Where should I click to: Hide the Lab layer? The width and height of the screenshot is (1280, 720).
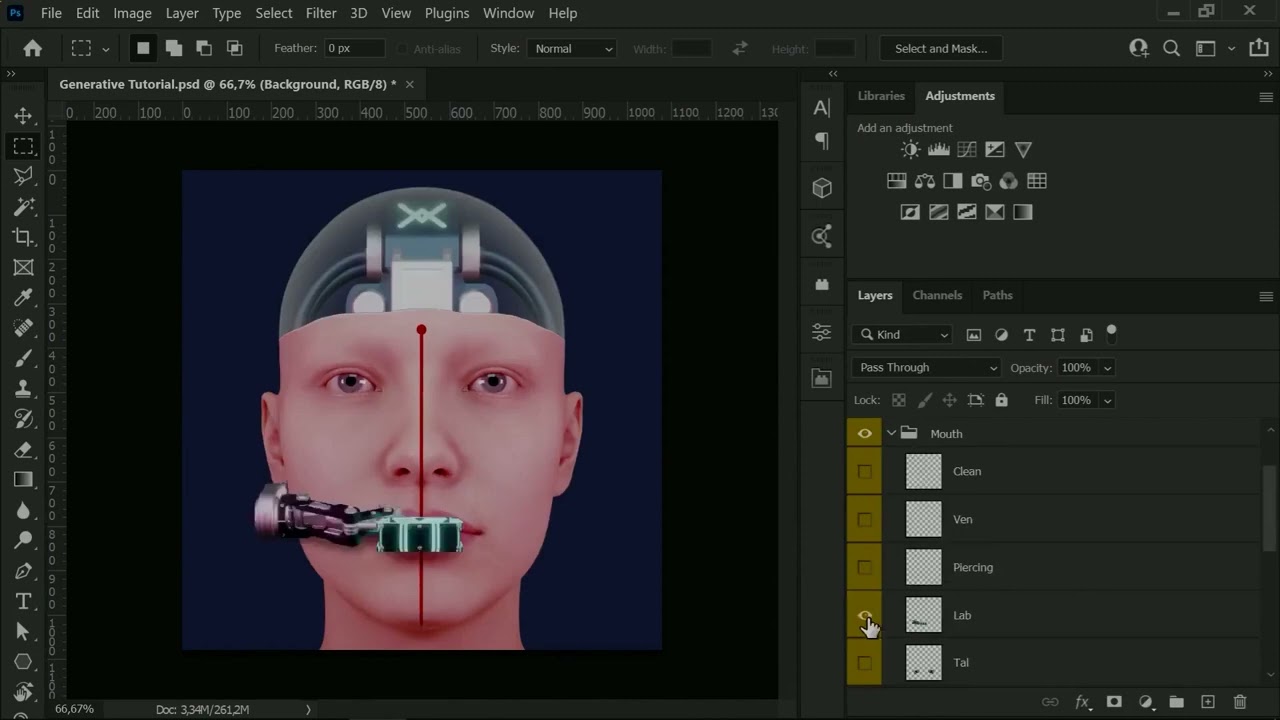tap(865, 615)
